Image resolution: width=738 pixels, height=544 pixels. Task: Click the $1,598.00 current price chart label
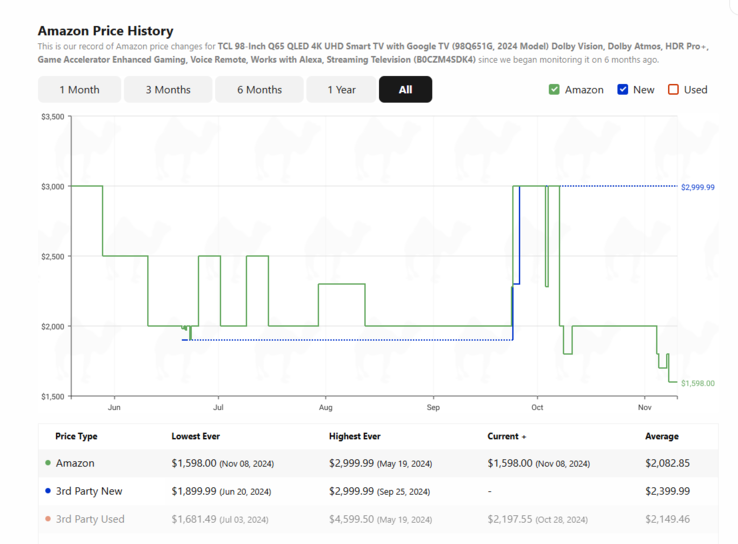[697, 383]
